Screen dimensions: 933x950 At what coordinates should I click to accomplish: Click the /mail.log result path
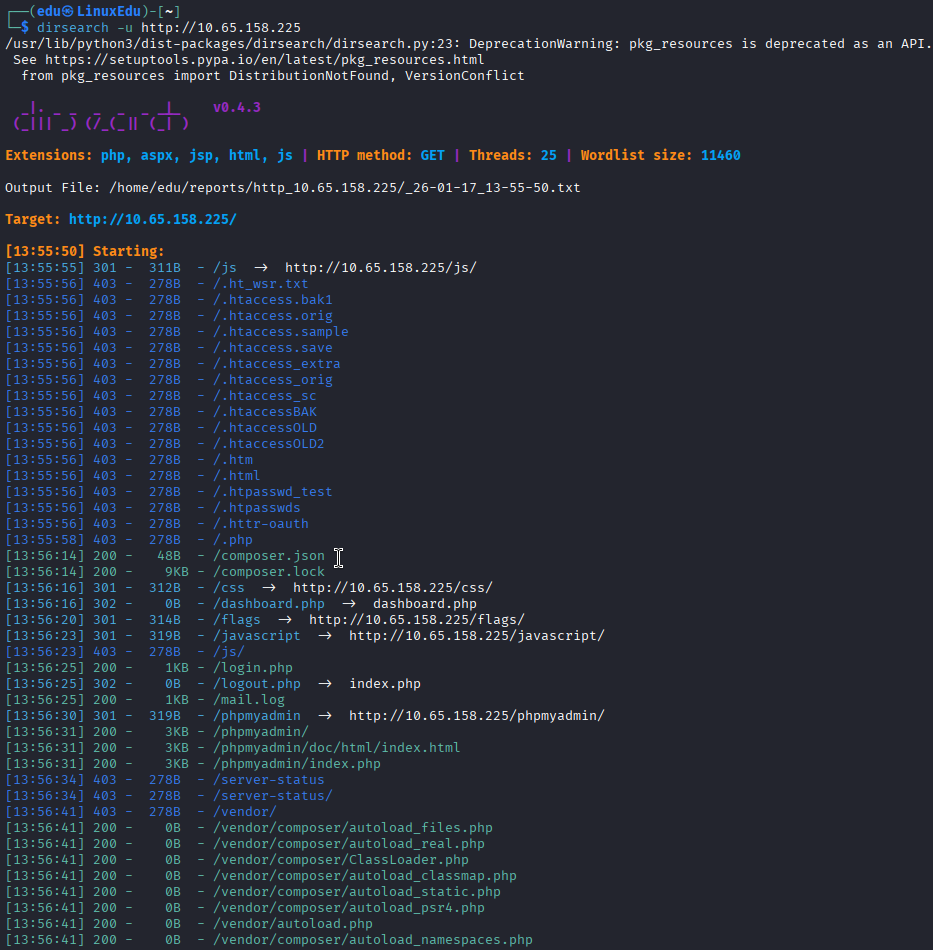point(249,700)
